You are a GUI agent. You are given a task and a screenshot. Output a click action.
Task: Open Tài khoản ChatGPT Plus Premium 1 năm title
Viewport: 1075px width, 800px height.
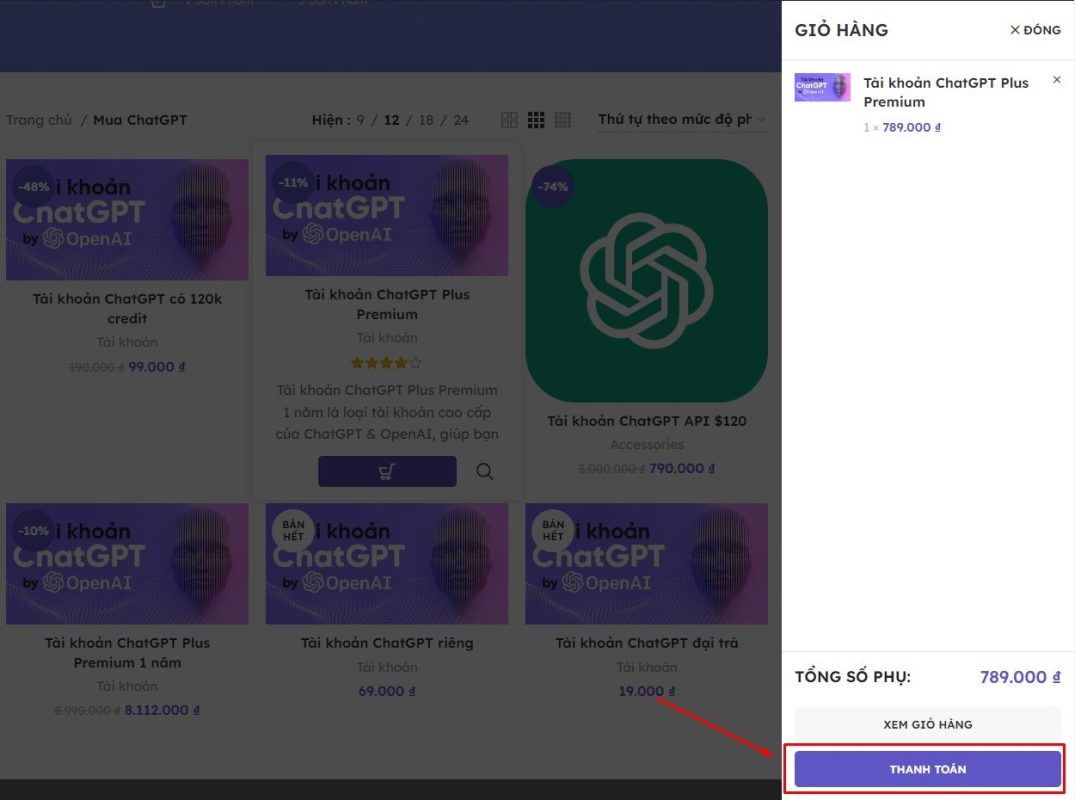tap(128, 653)
